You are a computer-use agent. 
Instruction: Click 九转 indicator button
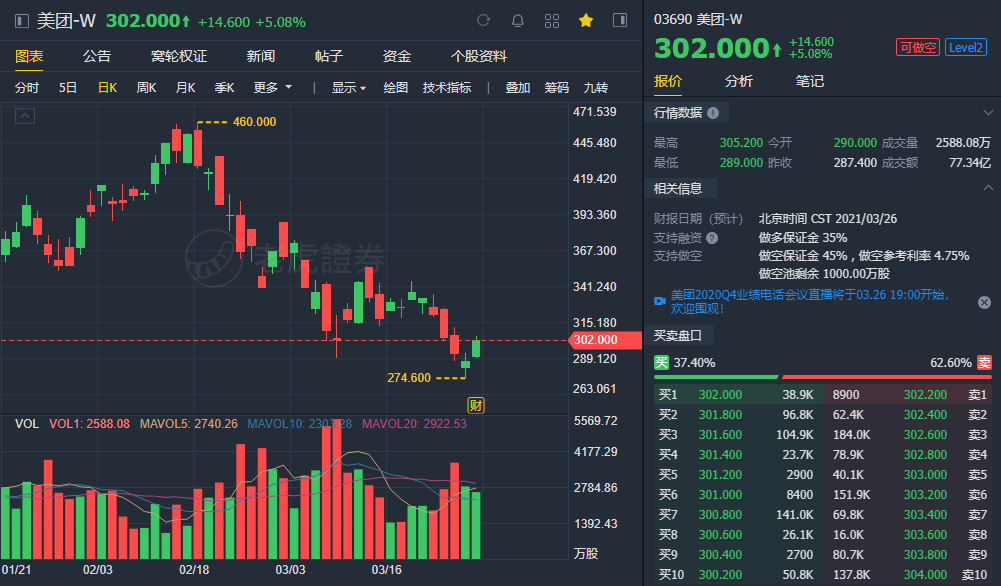[596, 87]
